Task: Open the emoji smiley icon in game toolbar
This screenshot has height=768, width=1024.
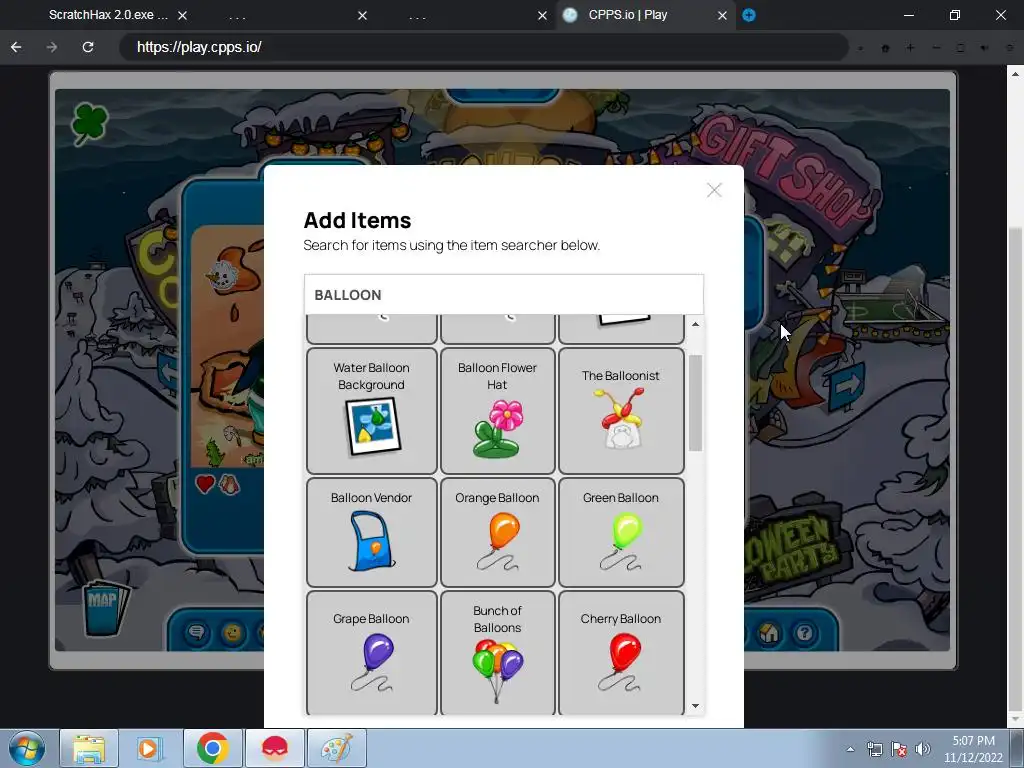Action: pos(232,633)
